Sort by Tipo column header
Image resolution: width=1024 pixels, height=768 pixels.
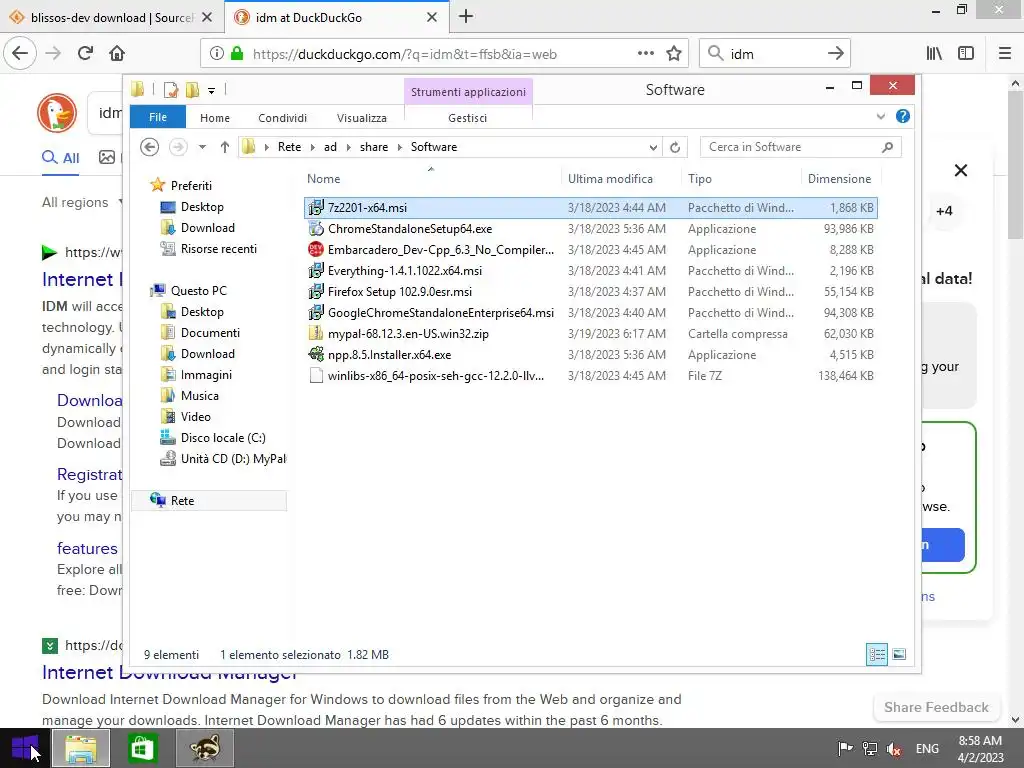pos(741,179)
